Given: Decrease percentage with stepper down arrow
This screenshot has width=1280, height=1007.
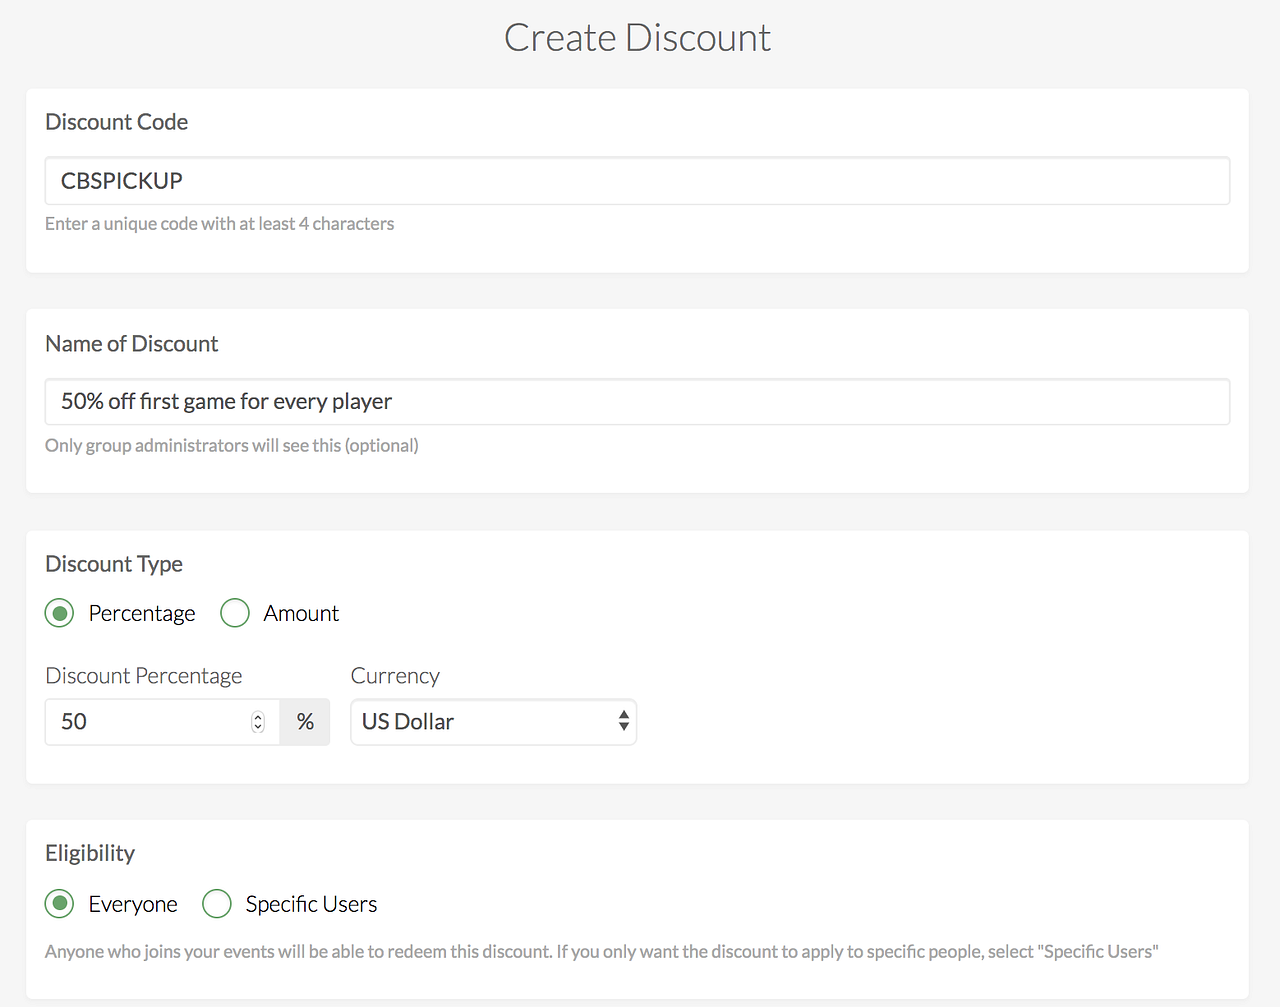Looking at the screenshot, I should (258, 727).
